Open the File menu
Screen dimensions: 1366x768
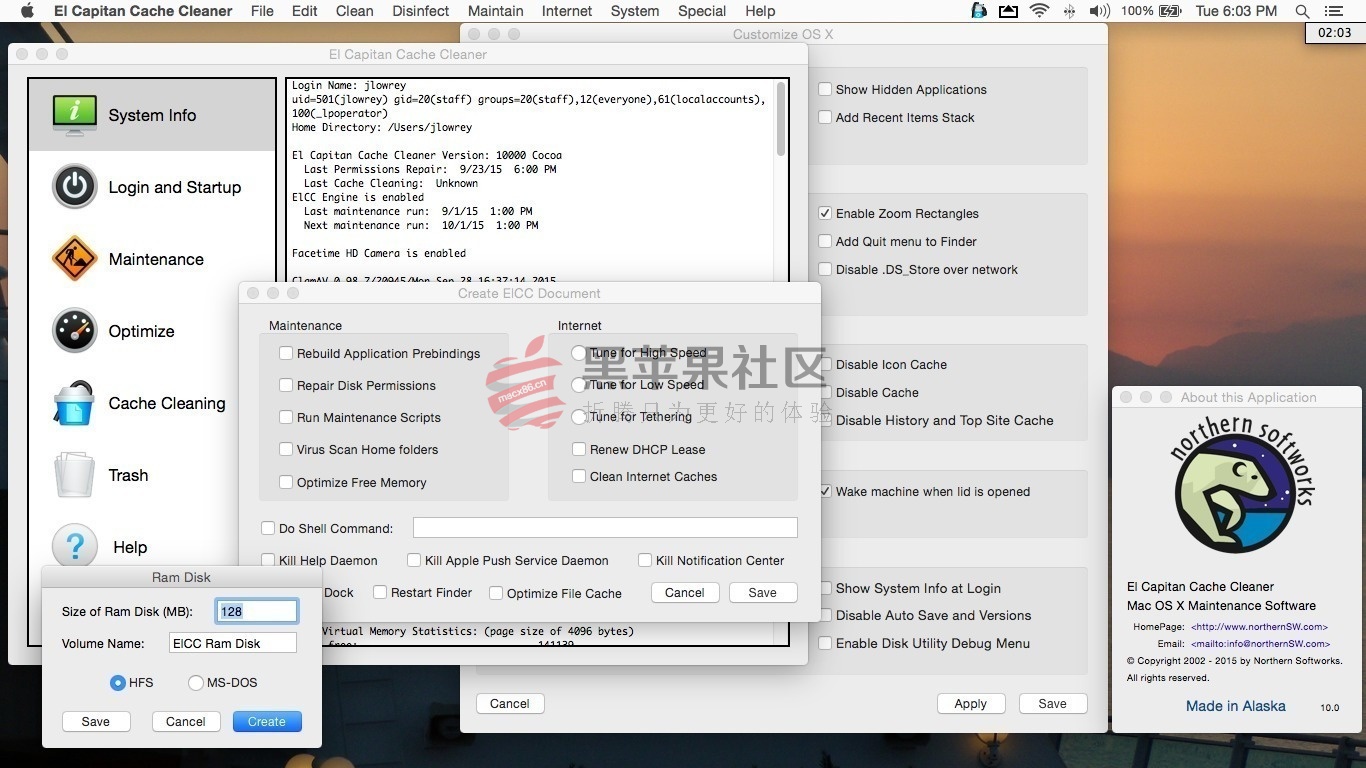[x=262, y=11]
